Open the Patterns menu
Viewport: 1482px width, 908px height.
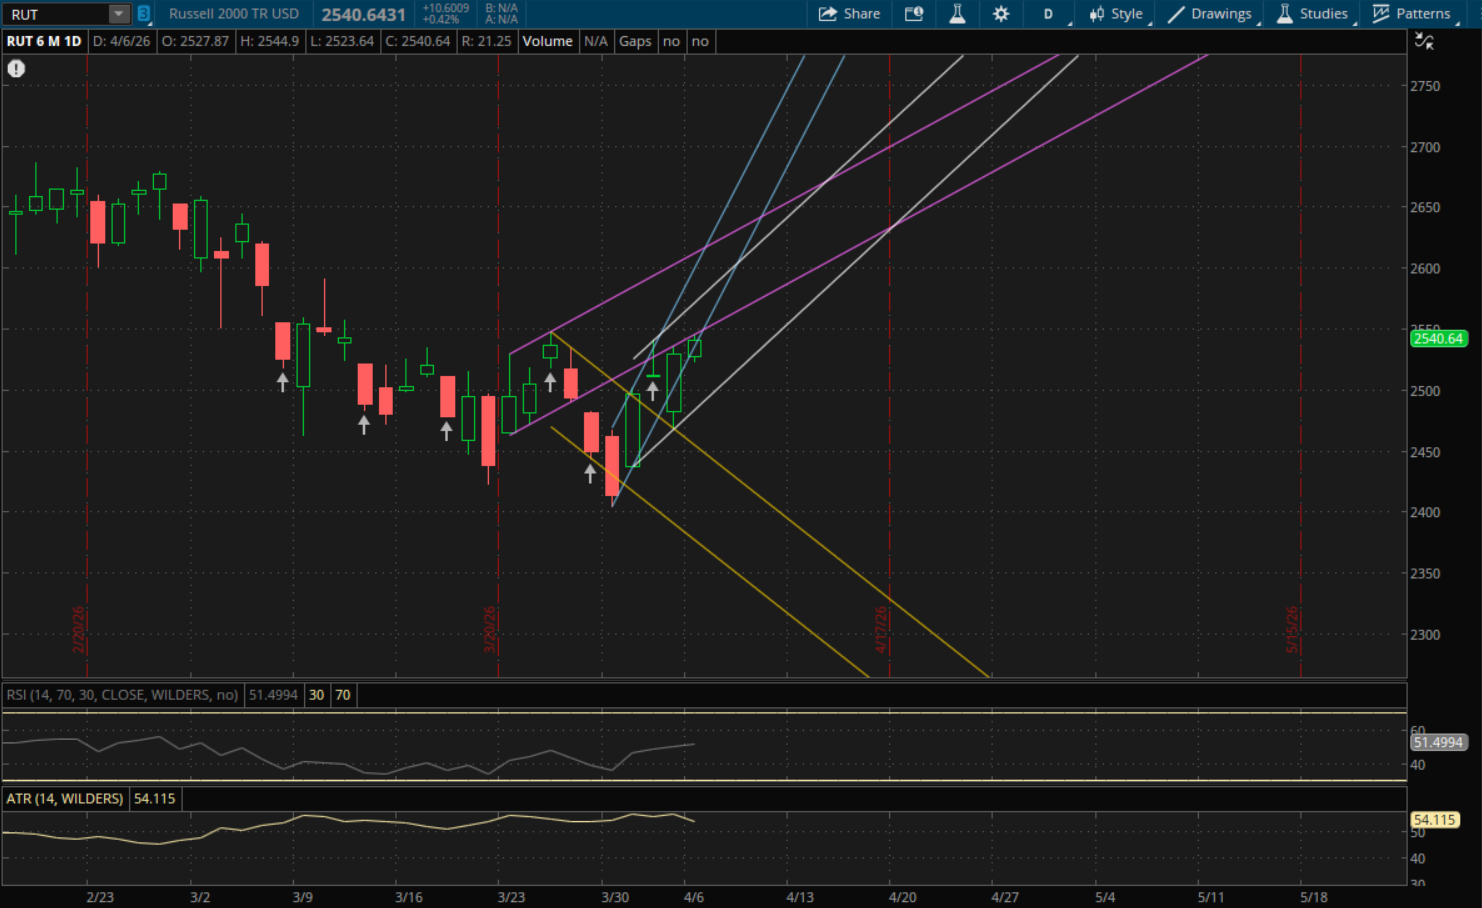(x=1412, y=14)
